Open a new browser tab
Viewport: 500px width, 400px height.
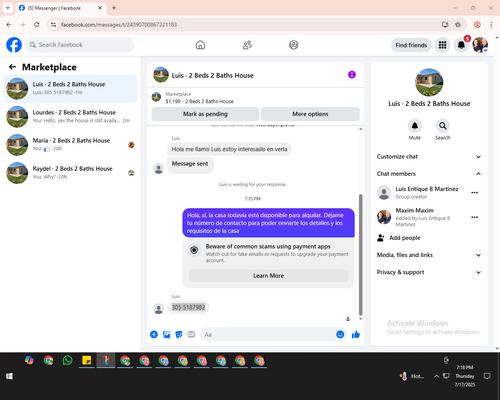click(114, 8)
